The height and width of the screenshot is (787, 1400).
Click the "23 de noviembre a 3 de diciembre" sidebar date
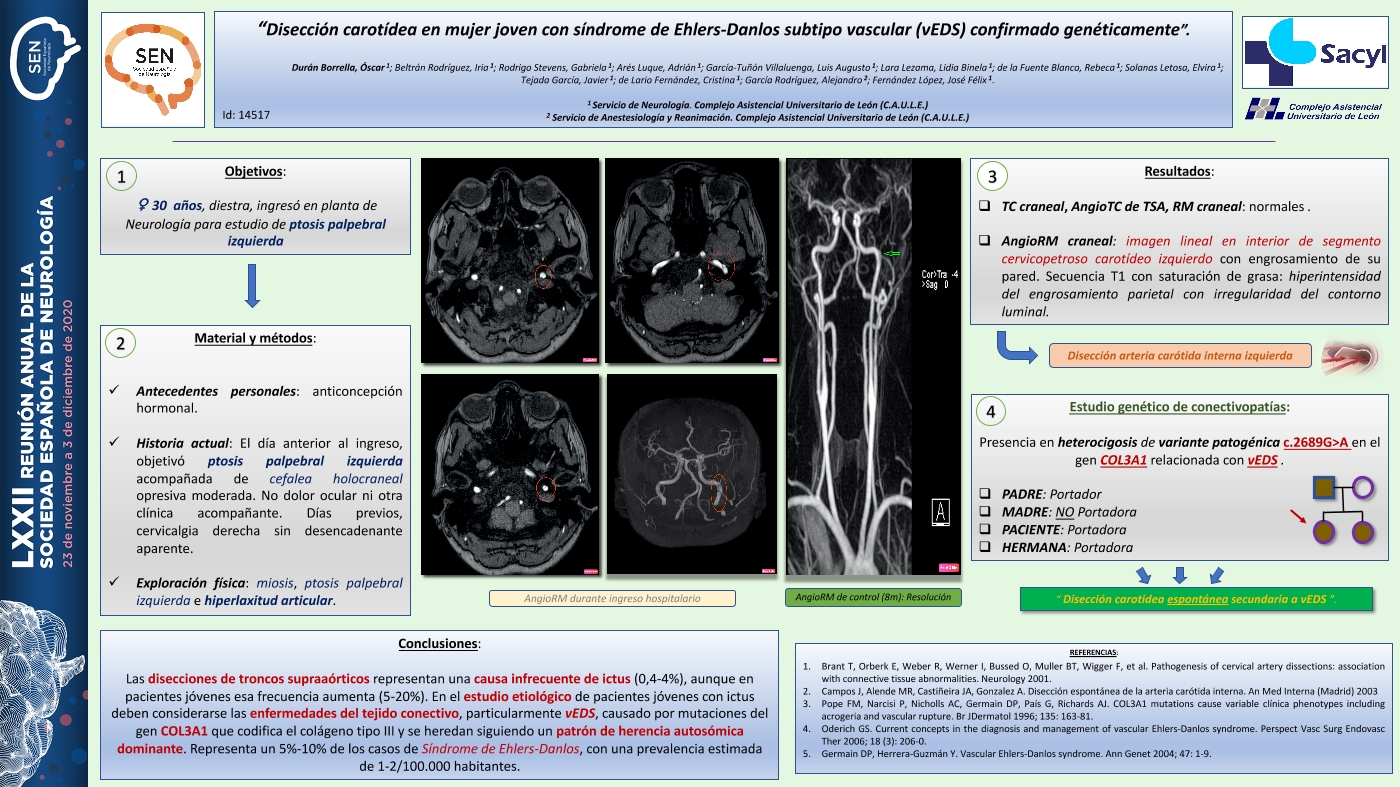click(69, 432)
